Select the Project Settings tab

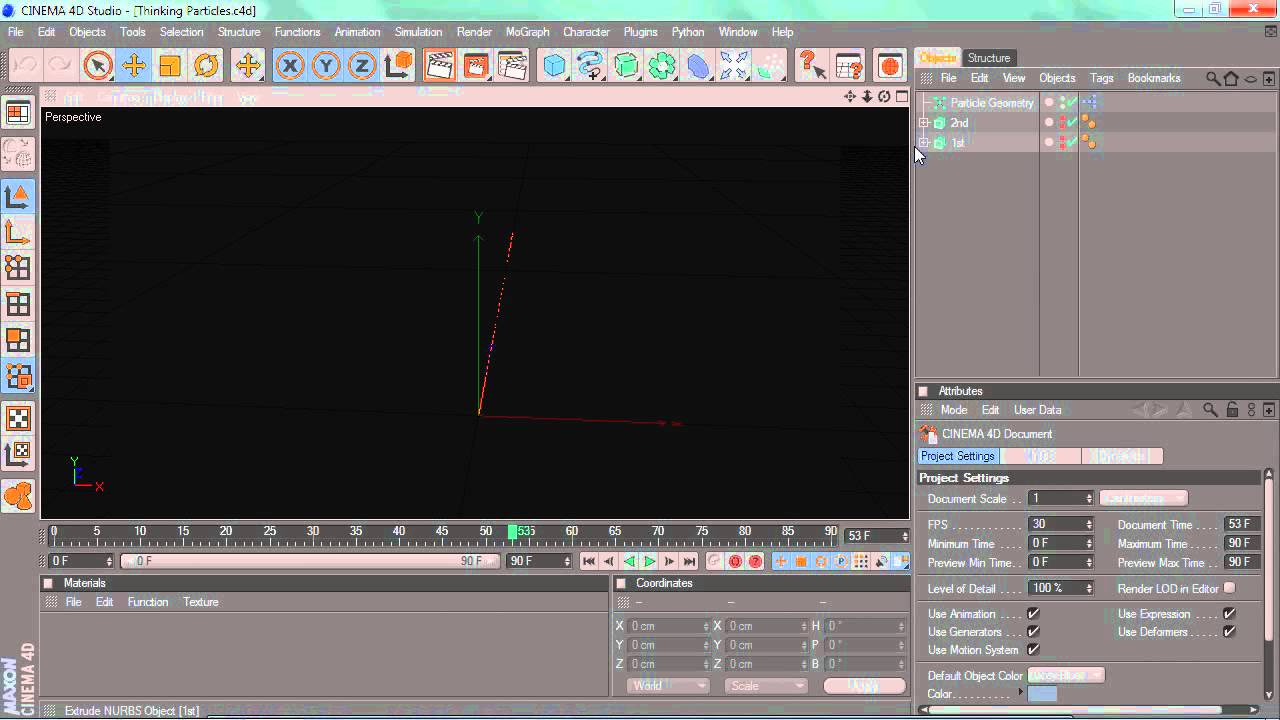tap(958, 456)
